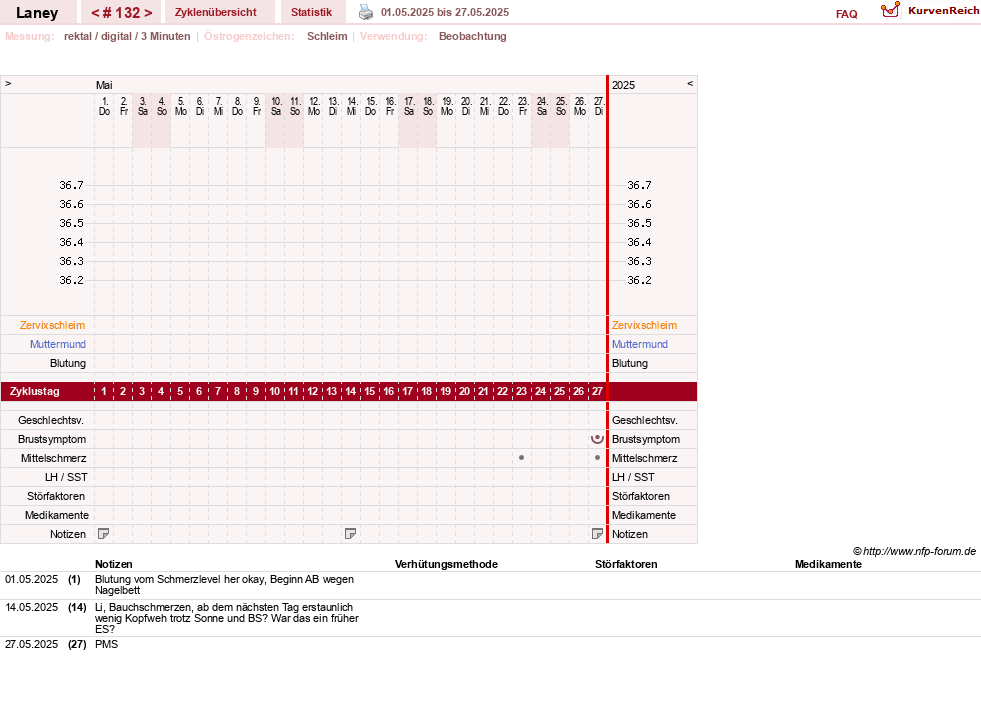Click the red current-day marker line

(607, 309)
